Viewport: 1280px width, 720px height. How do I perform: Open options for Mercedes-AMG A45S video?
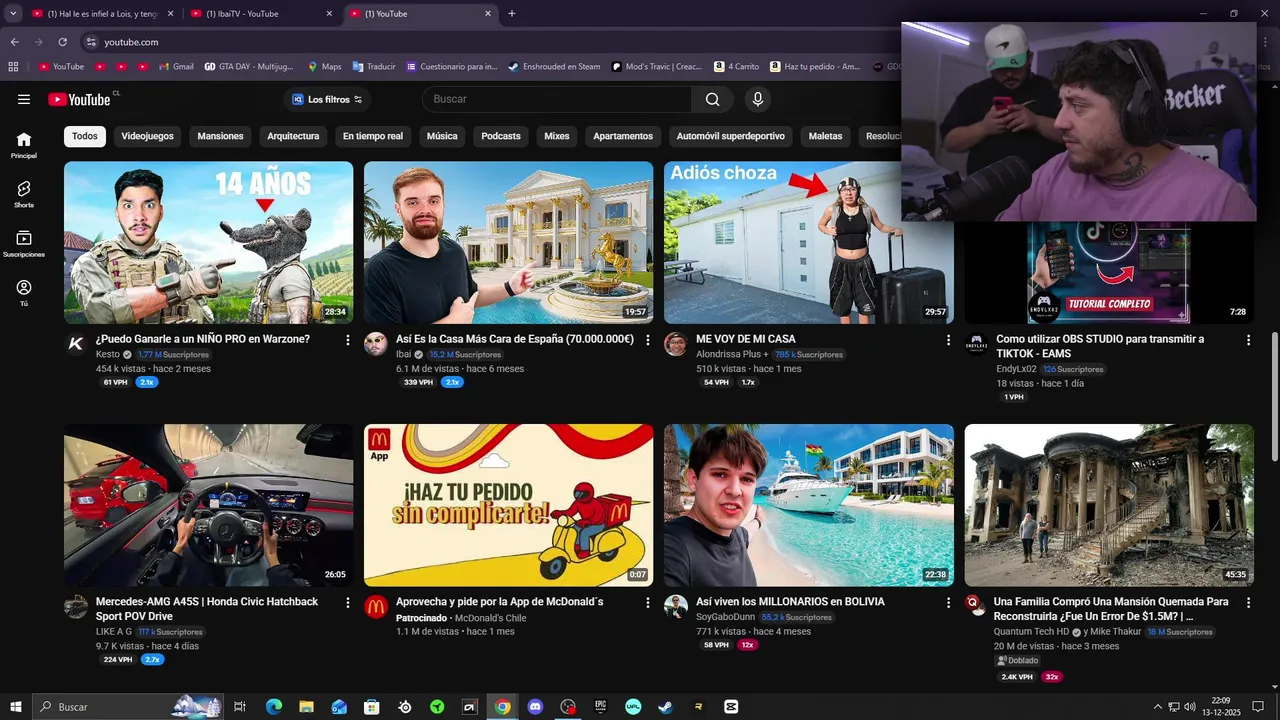click(348, 603)
